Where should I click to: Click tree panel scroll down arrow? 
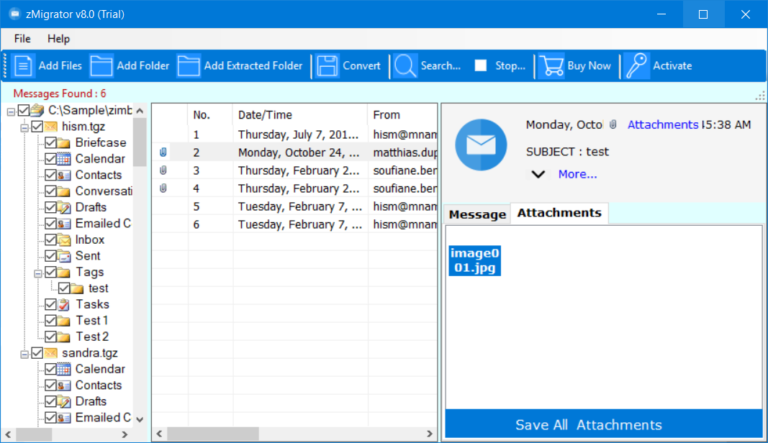pos(140,419)
